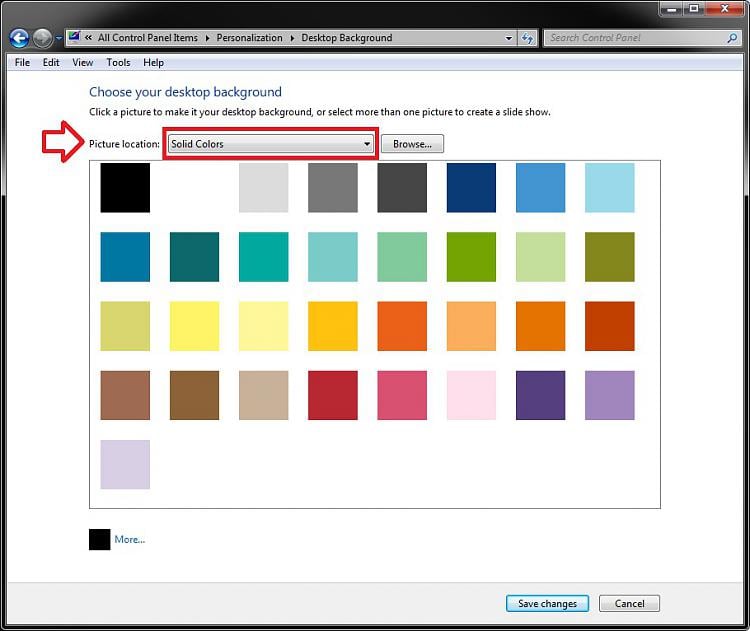The width and height of the screenshot is (750, 631).
Task: Select the medium lavender purple swatch
Action: [x=610, y=395]
